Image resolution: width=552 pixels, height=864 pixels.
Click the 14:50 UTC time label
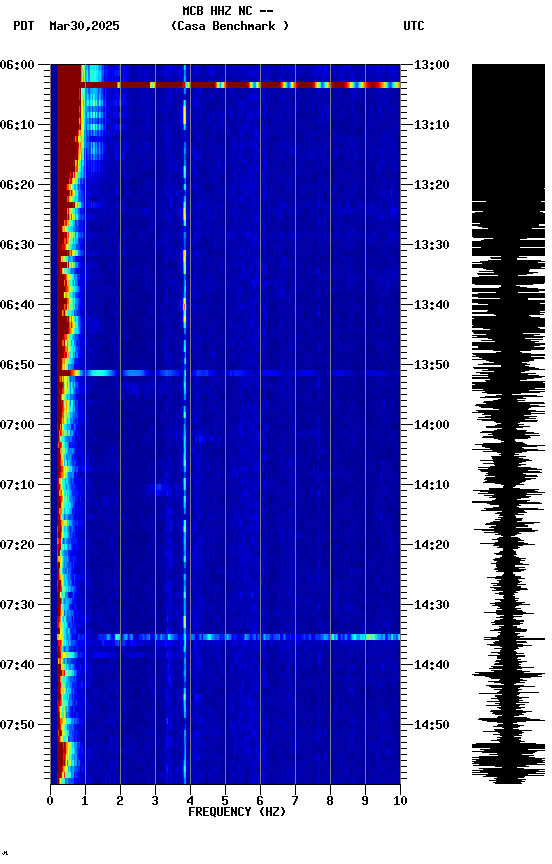(x=432, y=725)
